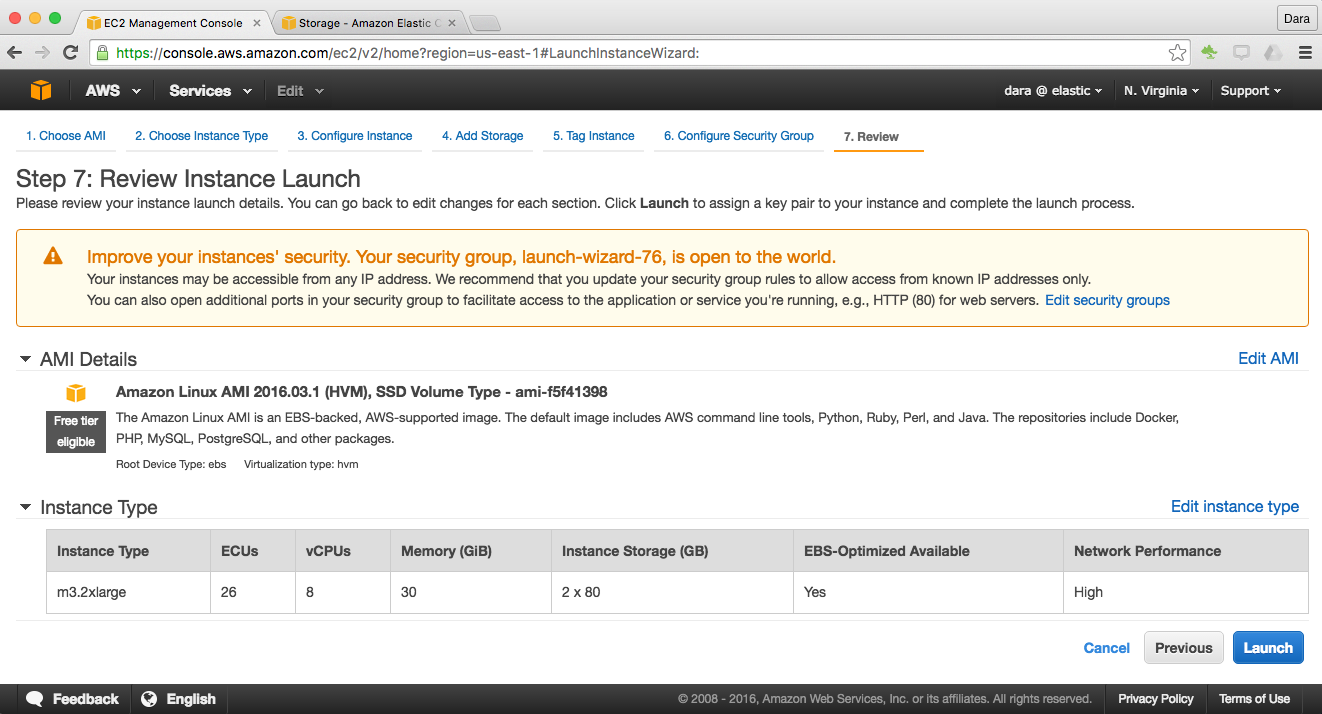Open the Edit dropdown in the navbar

(x=301, y=90)
